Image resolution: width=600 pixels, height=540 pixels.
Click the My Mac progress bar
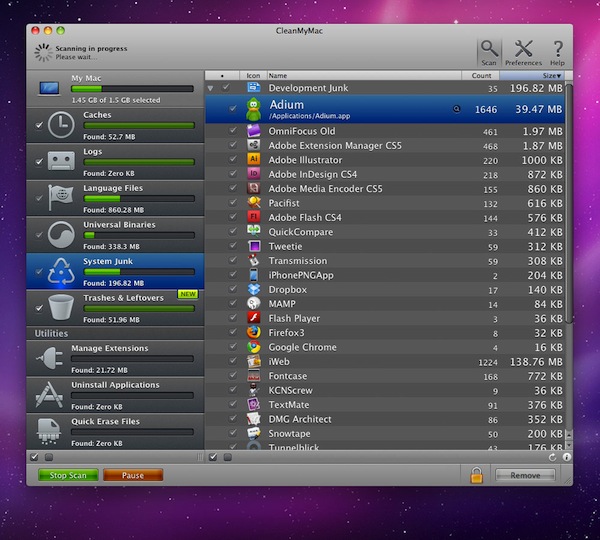[132, 89]
